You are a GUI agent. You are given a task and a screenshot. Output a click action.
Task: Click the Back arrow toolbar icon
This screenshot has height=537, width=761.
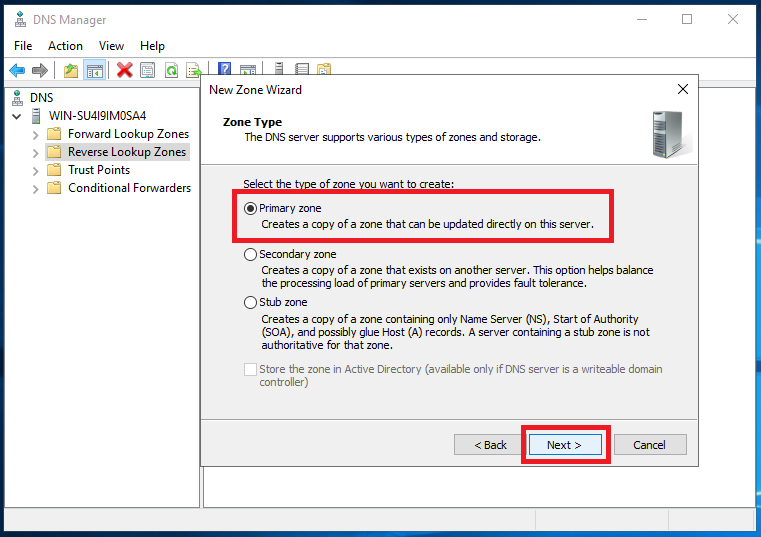17,70
